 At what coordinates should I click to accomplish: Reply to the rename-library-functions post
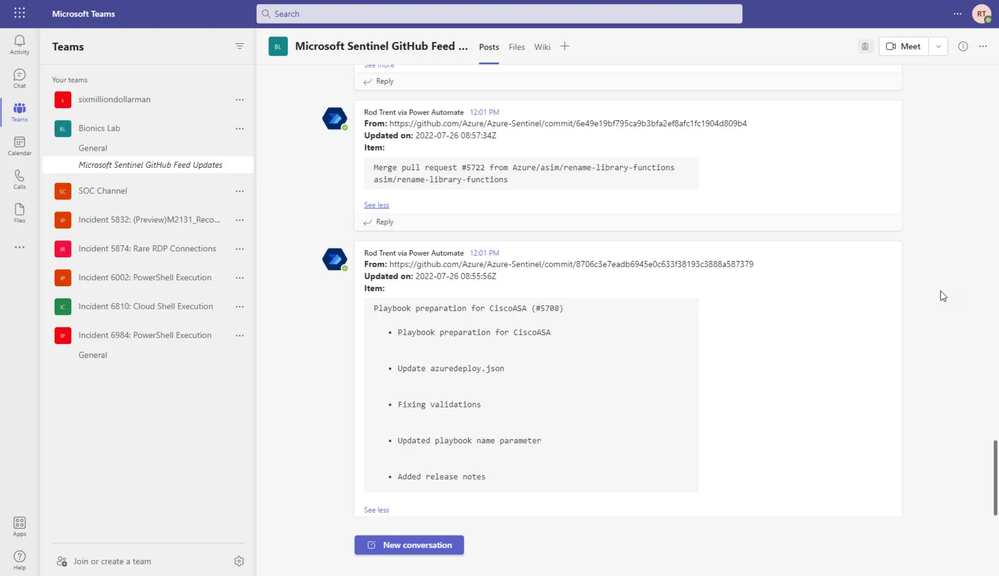[x=378, y=222]
